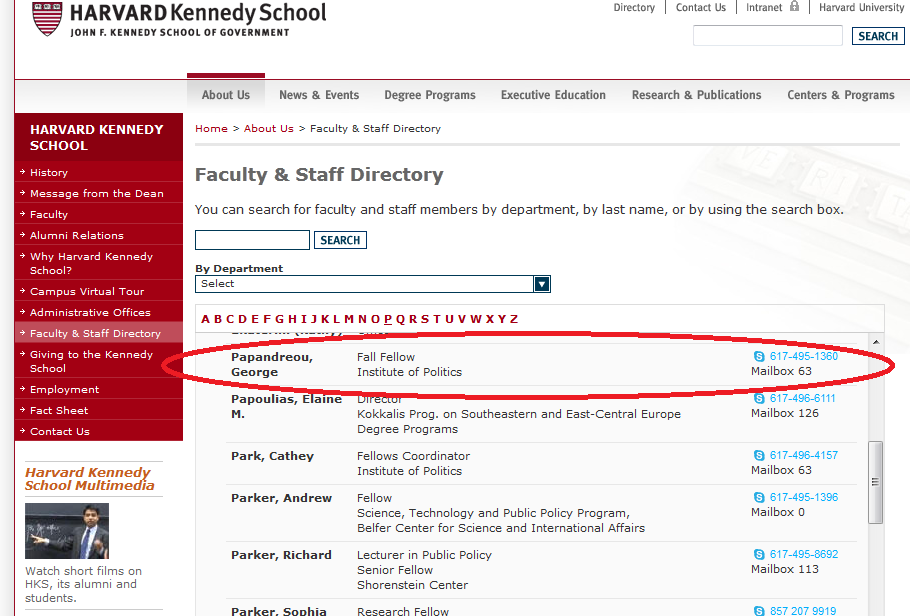Call number 617-495-1396
910x616 pixels.
coord(804,497)
